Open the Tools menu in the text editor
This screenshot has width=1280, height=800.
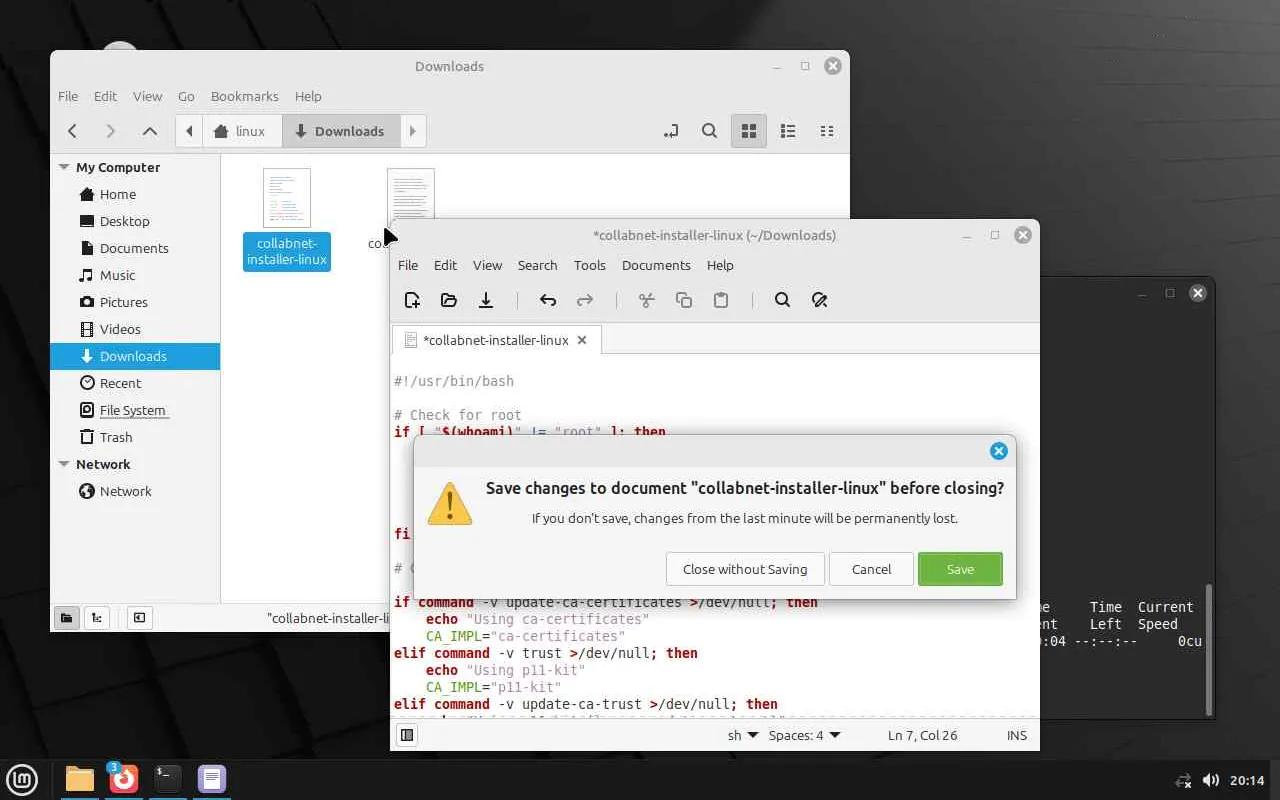[590, 265]
